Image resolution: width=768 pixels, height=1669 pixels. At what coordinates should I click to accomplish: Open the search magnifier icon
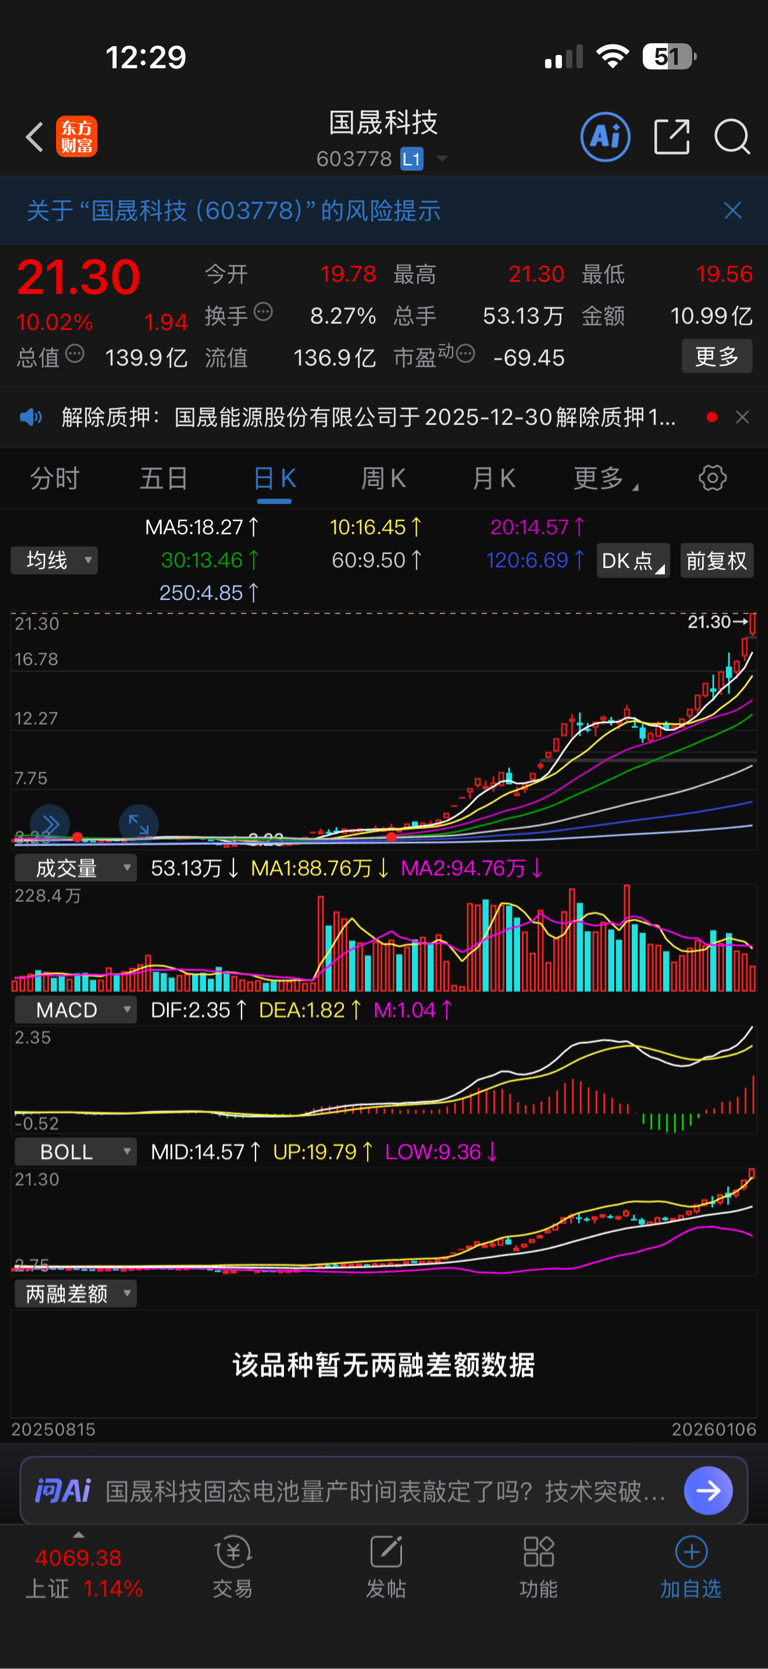(732, 137)
